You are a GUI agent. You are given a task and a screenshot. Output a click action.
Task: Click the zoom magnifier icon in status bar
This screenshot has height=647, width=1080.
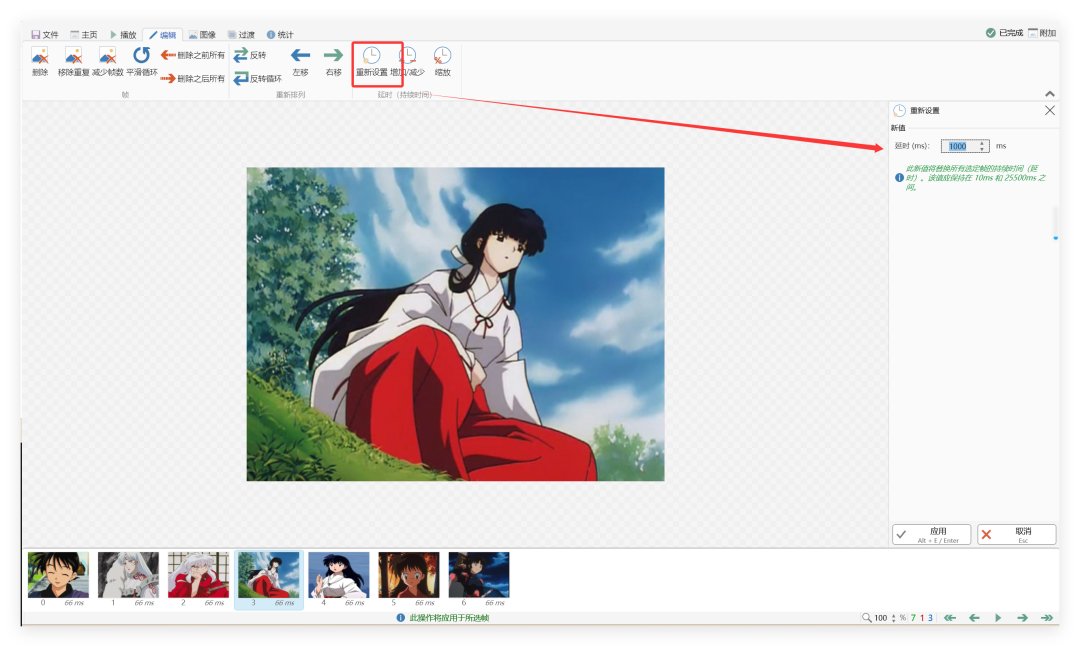(x=866, y=618)
